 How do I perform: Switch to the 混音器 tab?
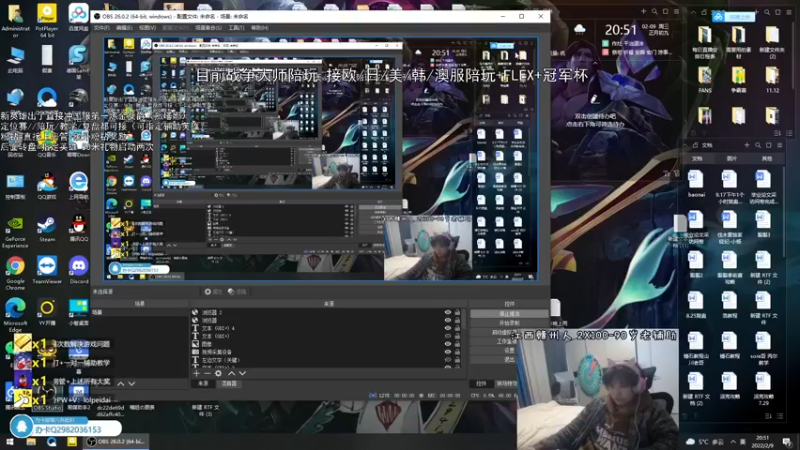(x=229, y=384)
